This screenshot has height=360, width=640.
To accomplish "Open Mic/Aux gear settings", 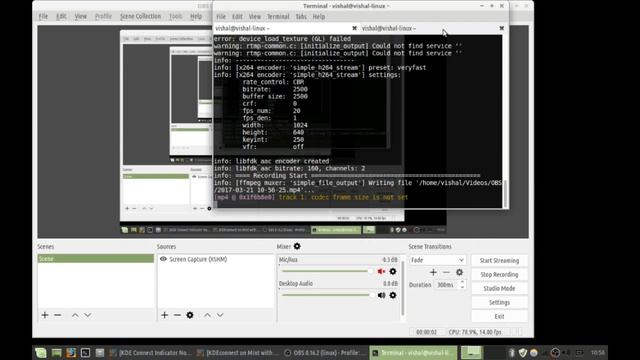I will pos(393,271).
